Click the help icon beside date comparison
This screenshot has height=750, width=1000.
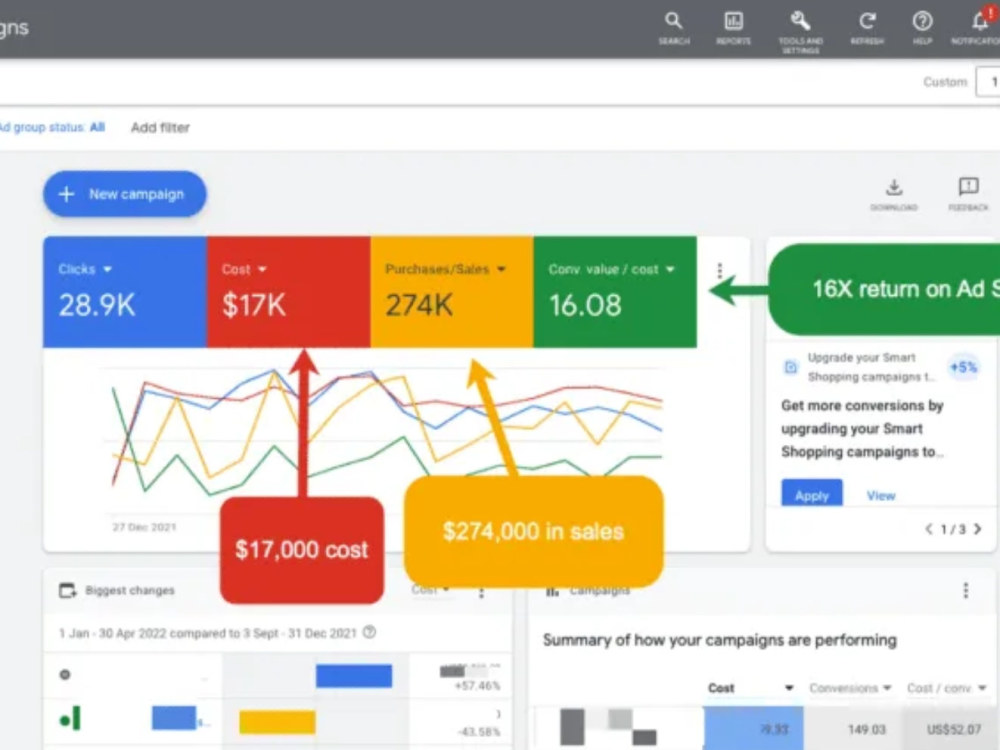click(x=369, y=633)
